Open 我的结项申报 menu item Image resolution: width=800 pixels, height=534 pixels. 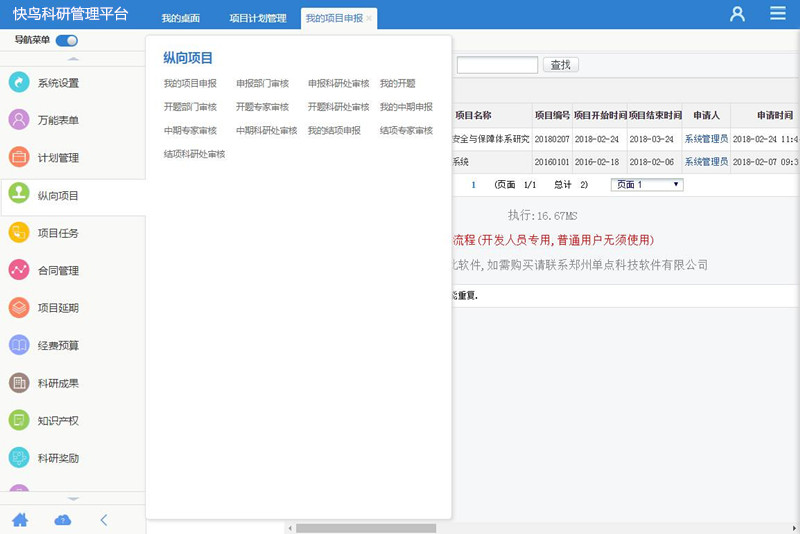click(x=334, y=130)
